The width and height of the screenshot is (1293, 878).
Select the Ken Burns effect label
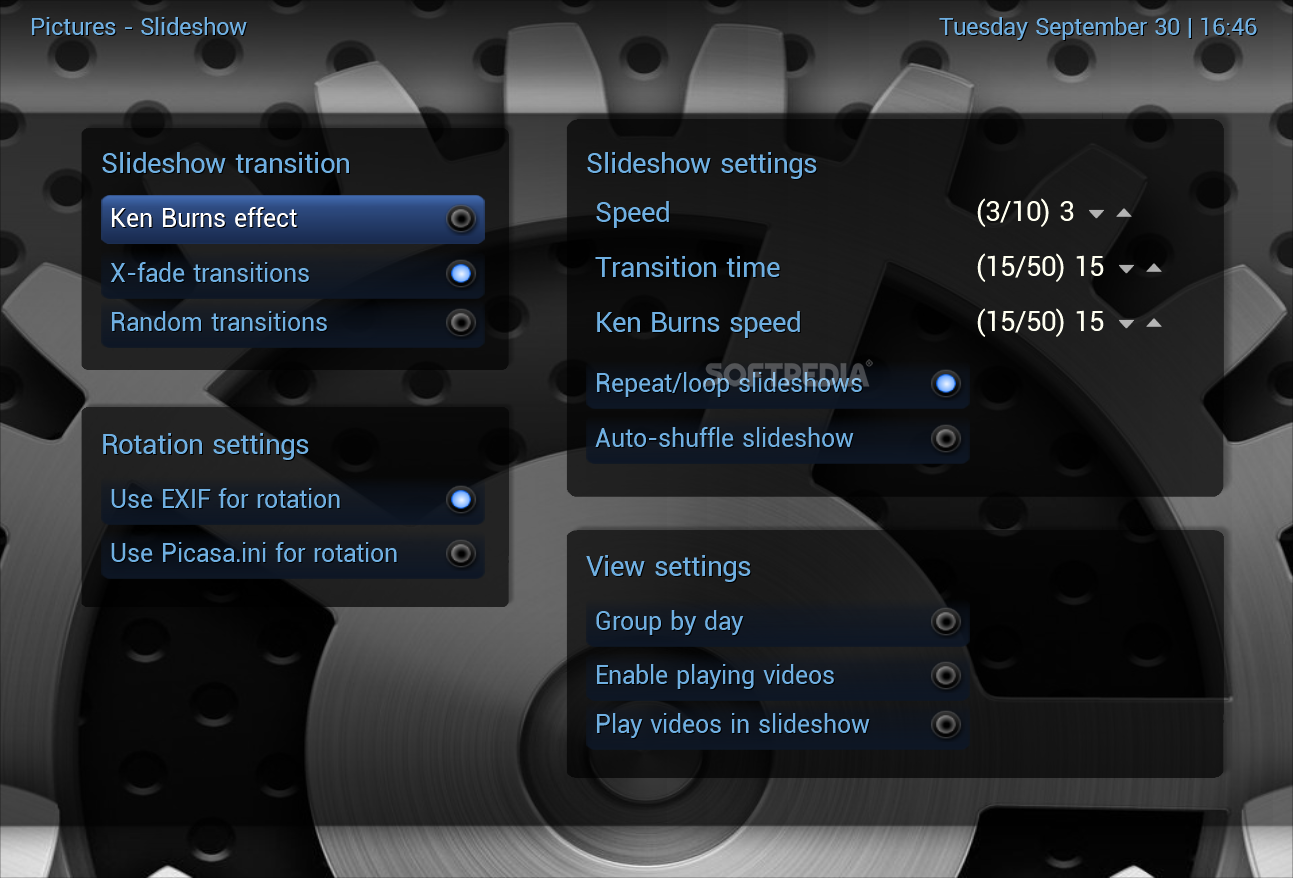pyautogui.click(x=204, y=219)
